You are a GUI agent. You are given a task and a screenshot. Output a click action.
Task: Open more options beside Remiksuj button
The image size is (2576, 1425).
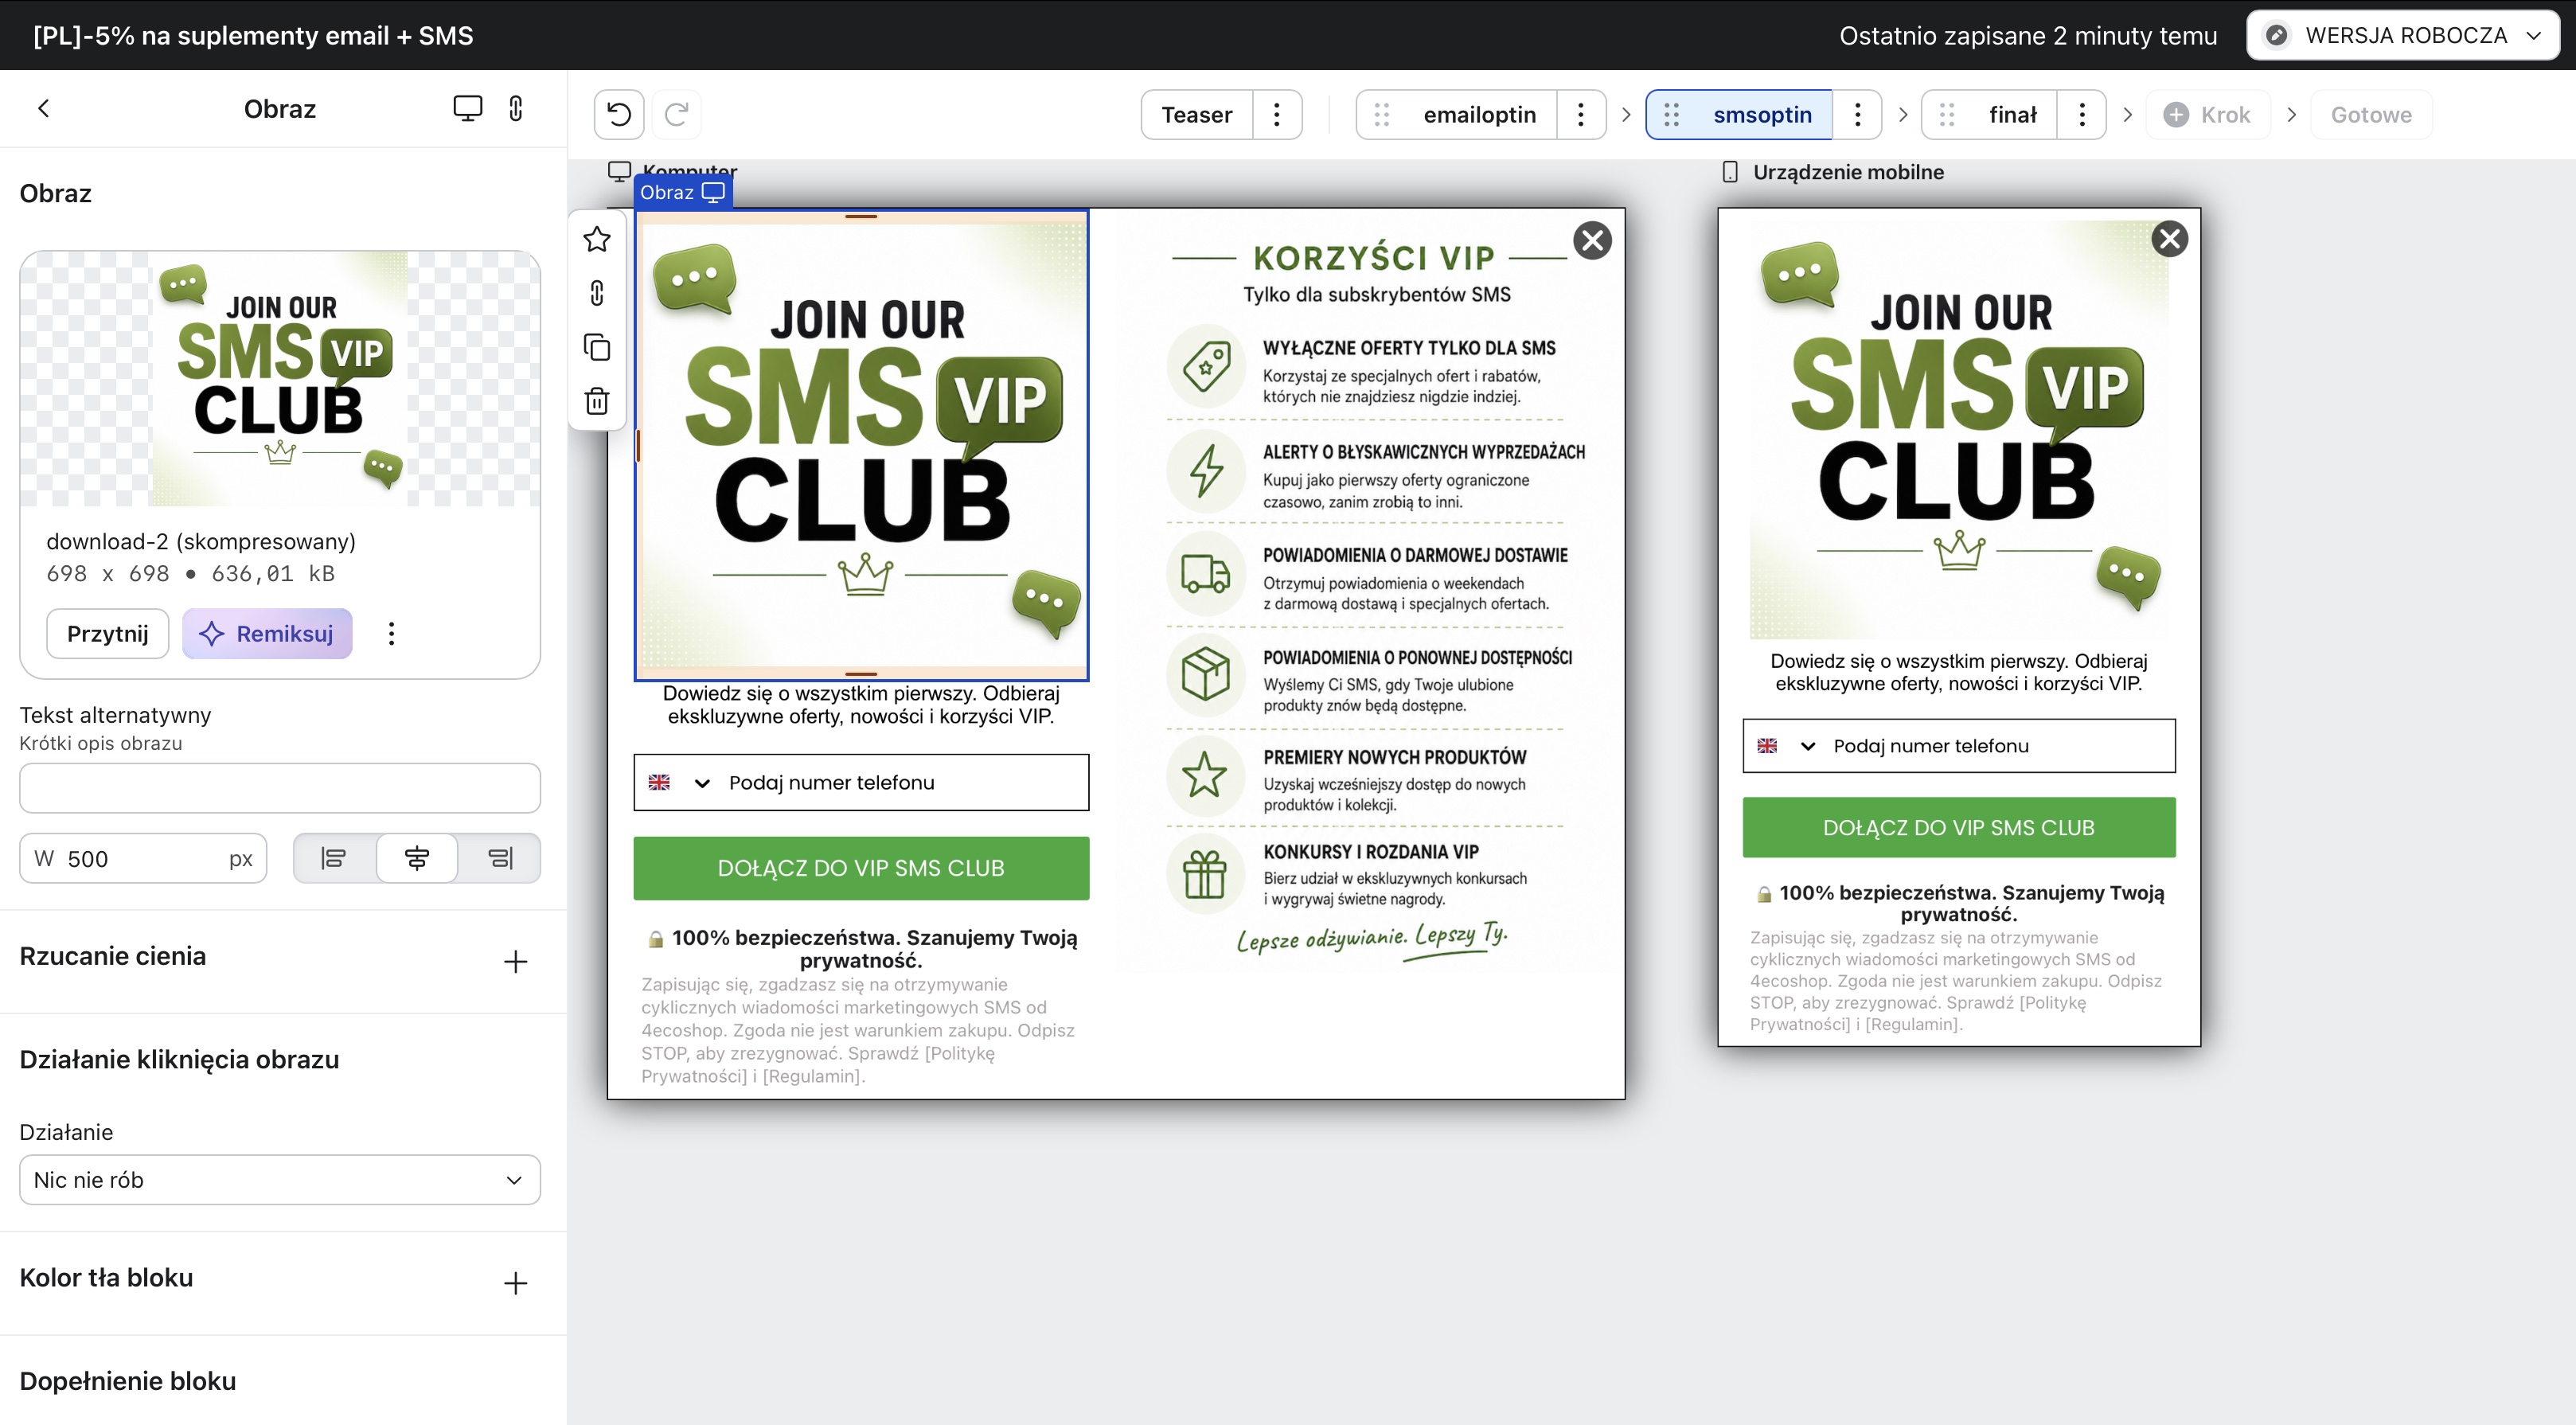391,633
